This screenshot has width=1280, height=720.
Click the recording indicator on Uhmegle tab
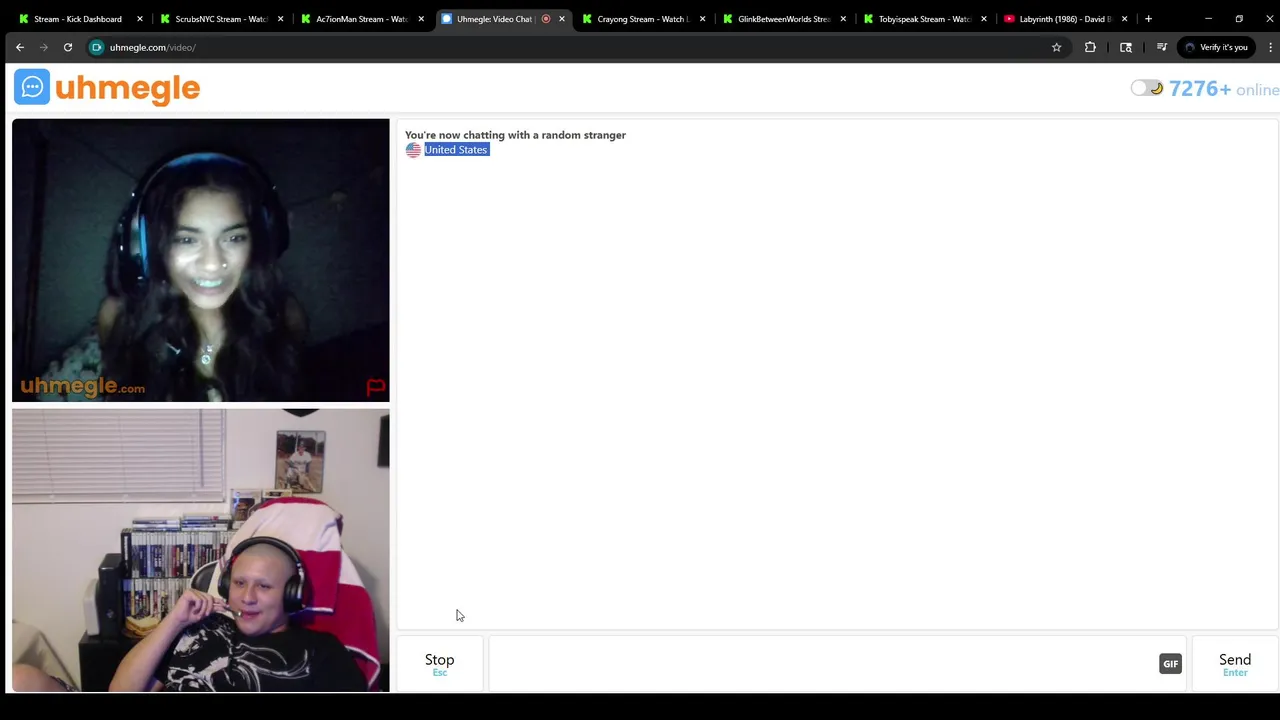546,19
